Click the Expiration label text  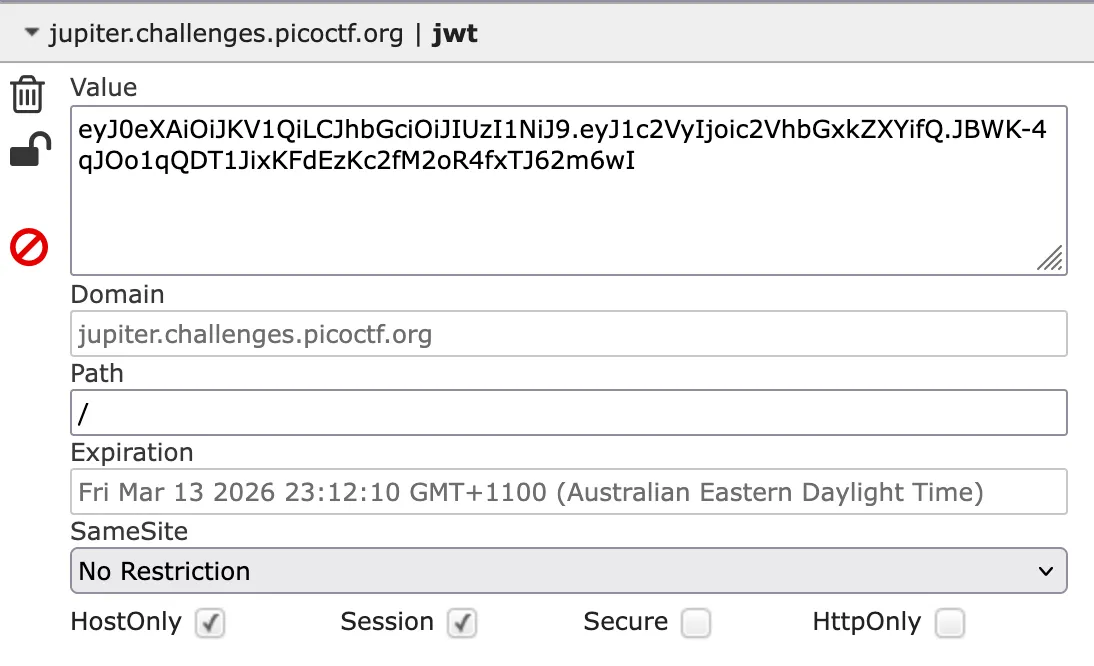132,453
